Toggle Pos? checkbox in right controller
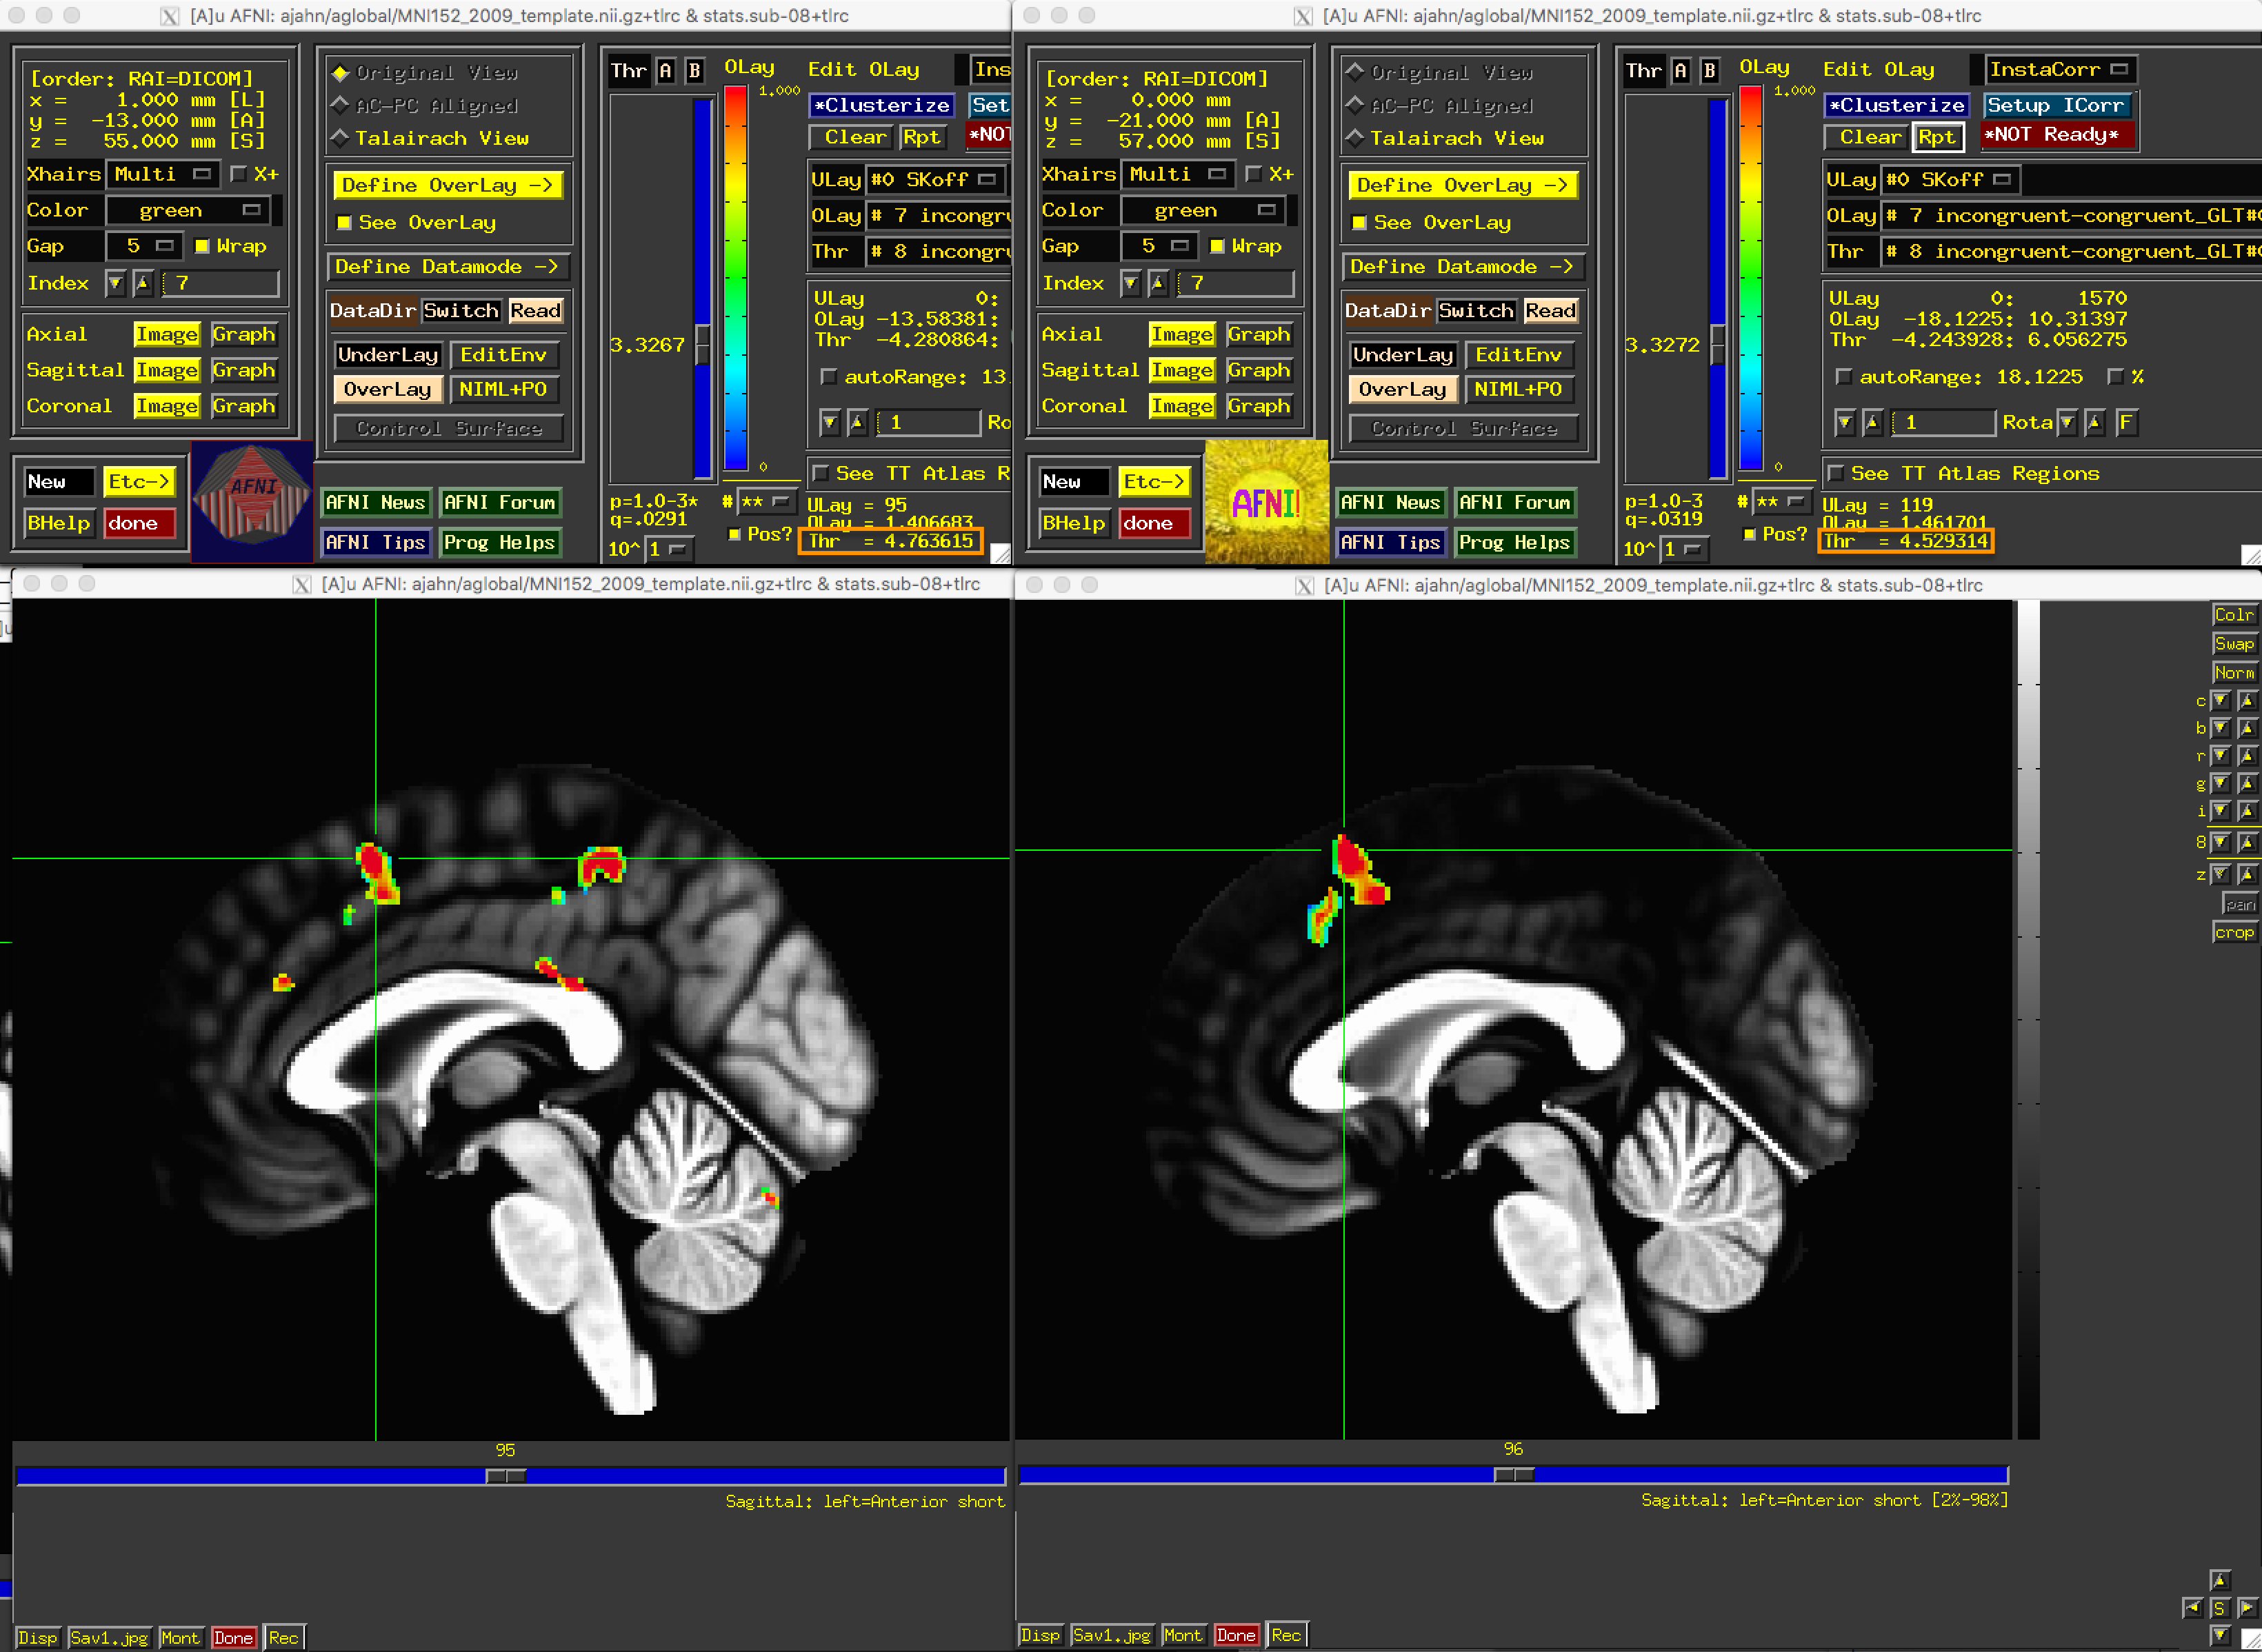Viewport: 2262px width, 1652px height. pos(1749,535)
